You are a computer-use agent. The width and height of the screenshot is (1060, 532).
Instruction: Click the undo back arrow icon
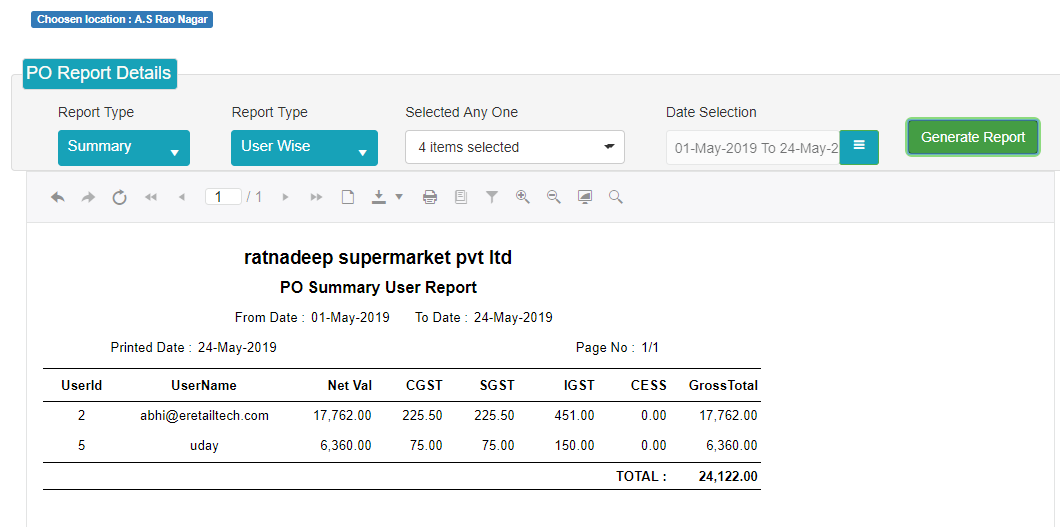(57, 197)
